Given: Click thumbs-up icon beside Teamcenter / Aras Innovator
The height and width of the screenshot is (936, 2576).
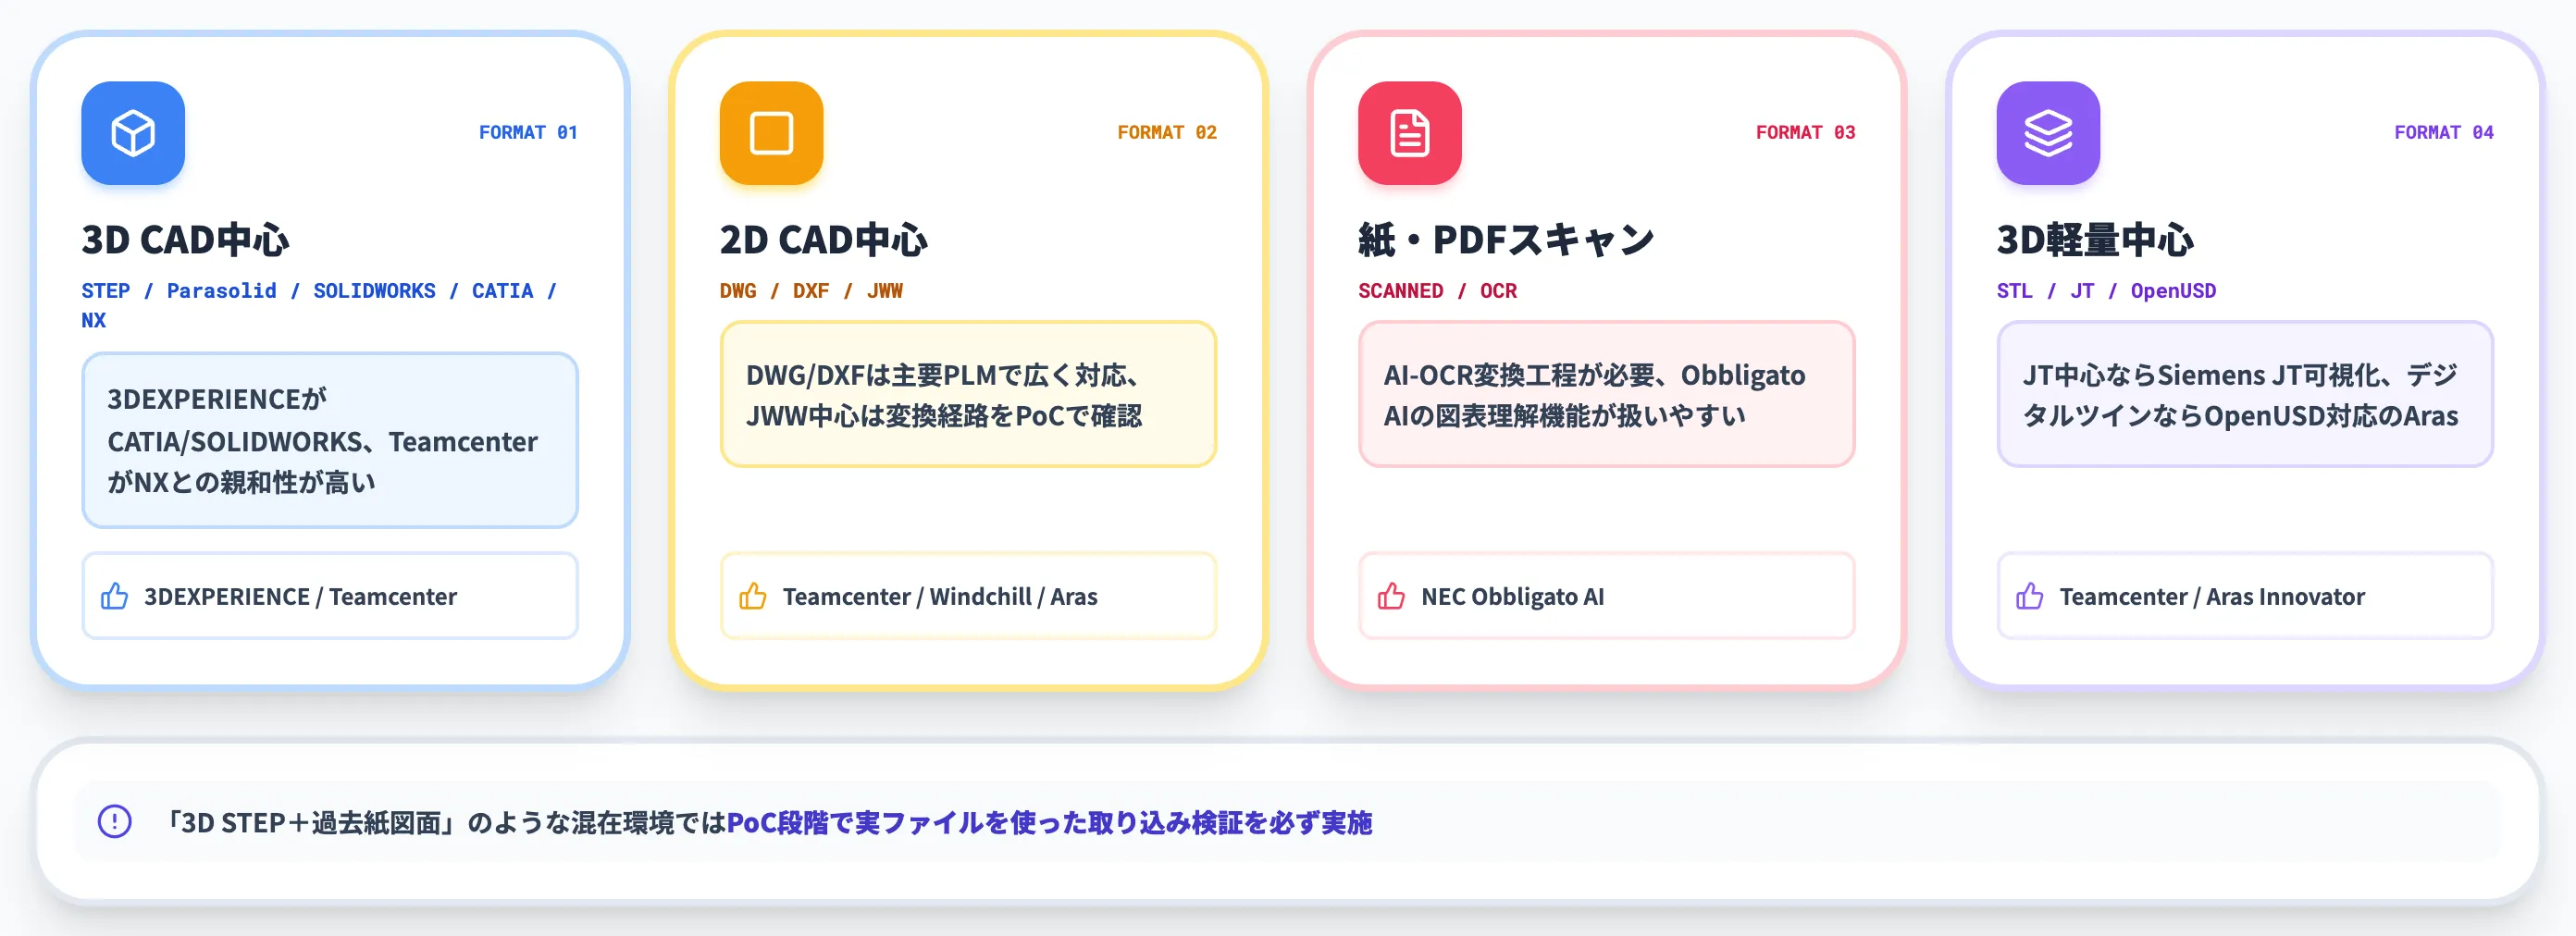Looking at the screenshot, I should click(2030, 597).
